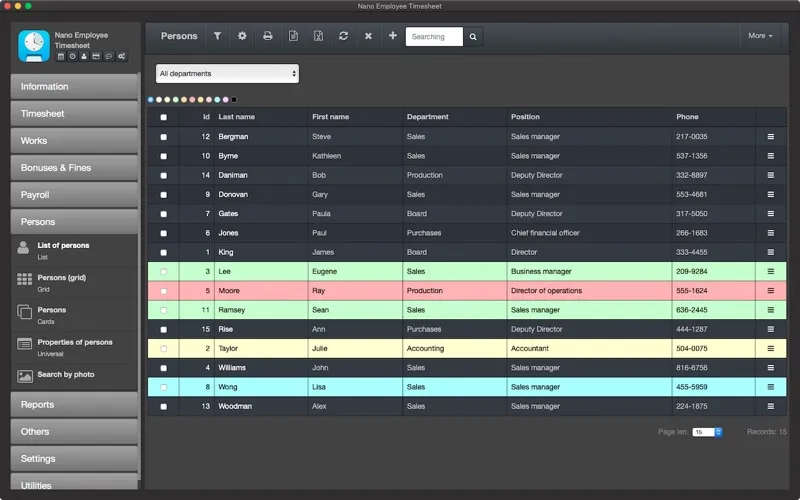
Task: Pick the cyan color dot
Action: point(217,99)
